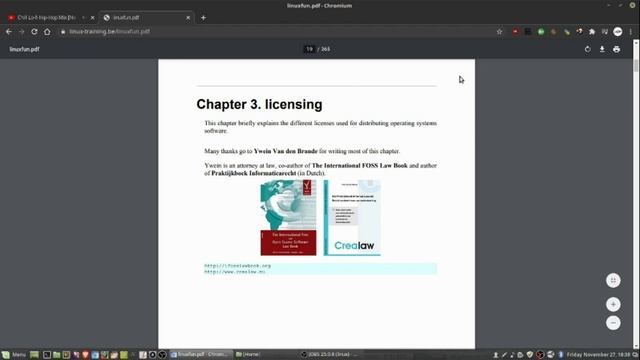640x360 pixels.
Task: Open the Chromium three-dot menu
Action: coord(631,31)
